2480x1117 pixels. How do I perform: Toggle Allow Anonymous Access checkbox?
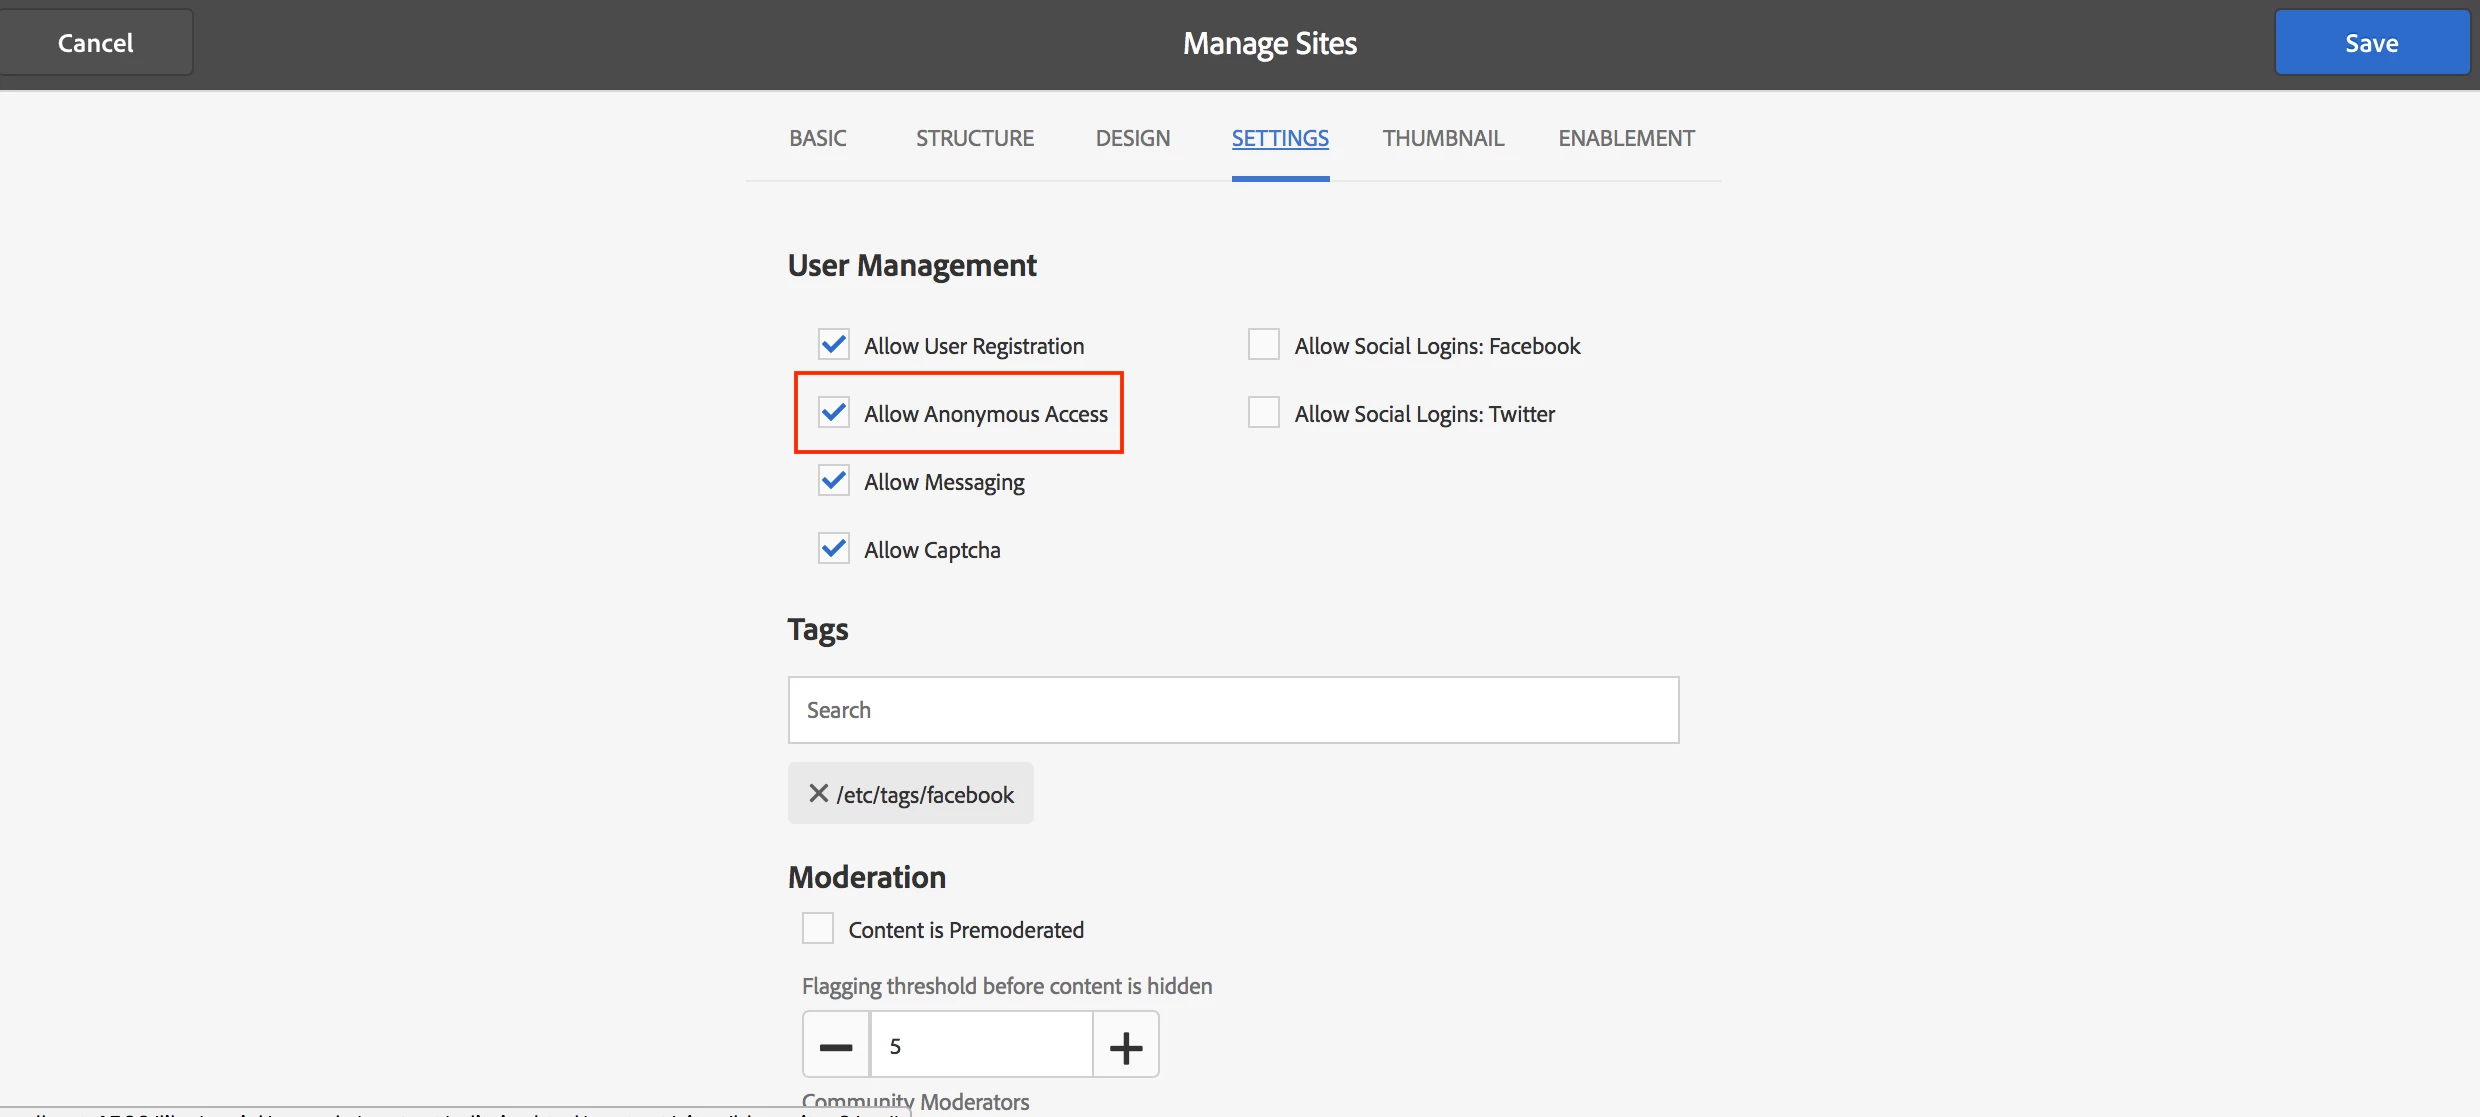point(834,413)
